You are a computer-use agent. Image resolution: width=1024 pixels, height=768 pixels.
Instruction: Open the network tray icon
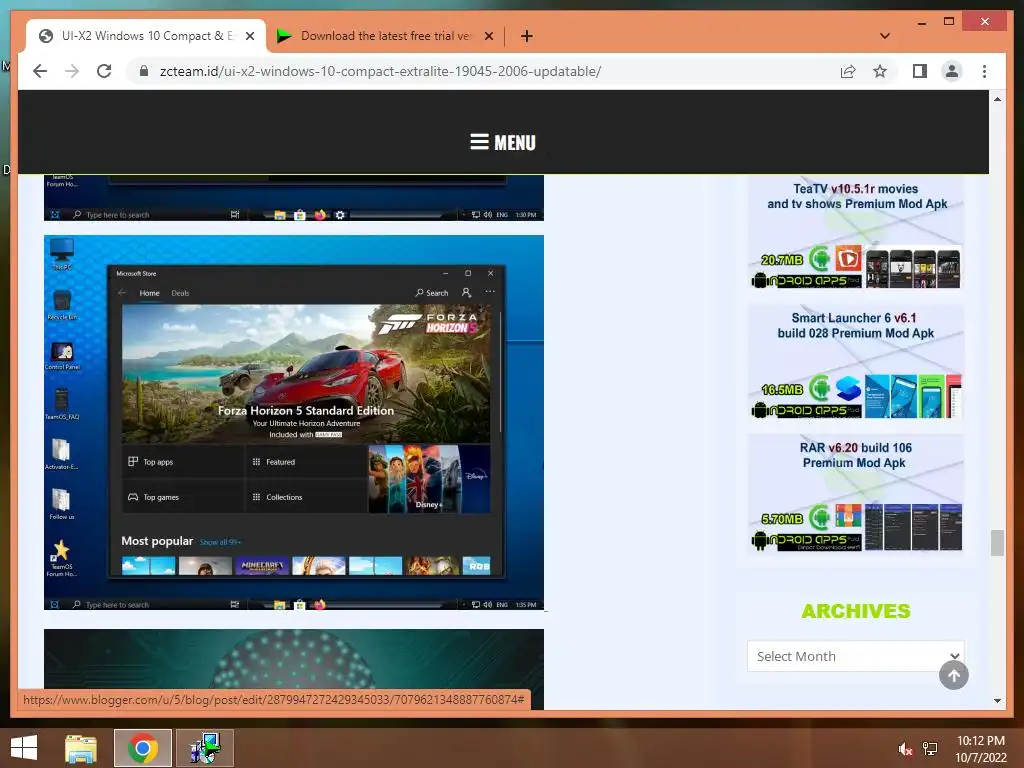[x=930, y=749]
